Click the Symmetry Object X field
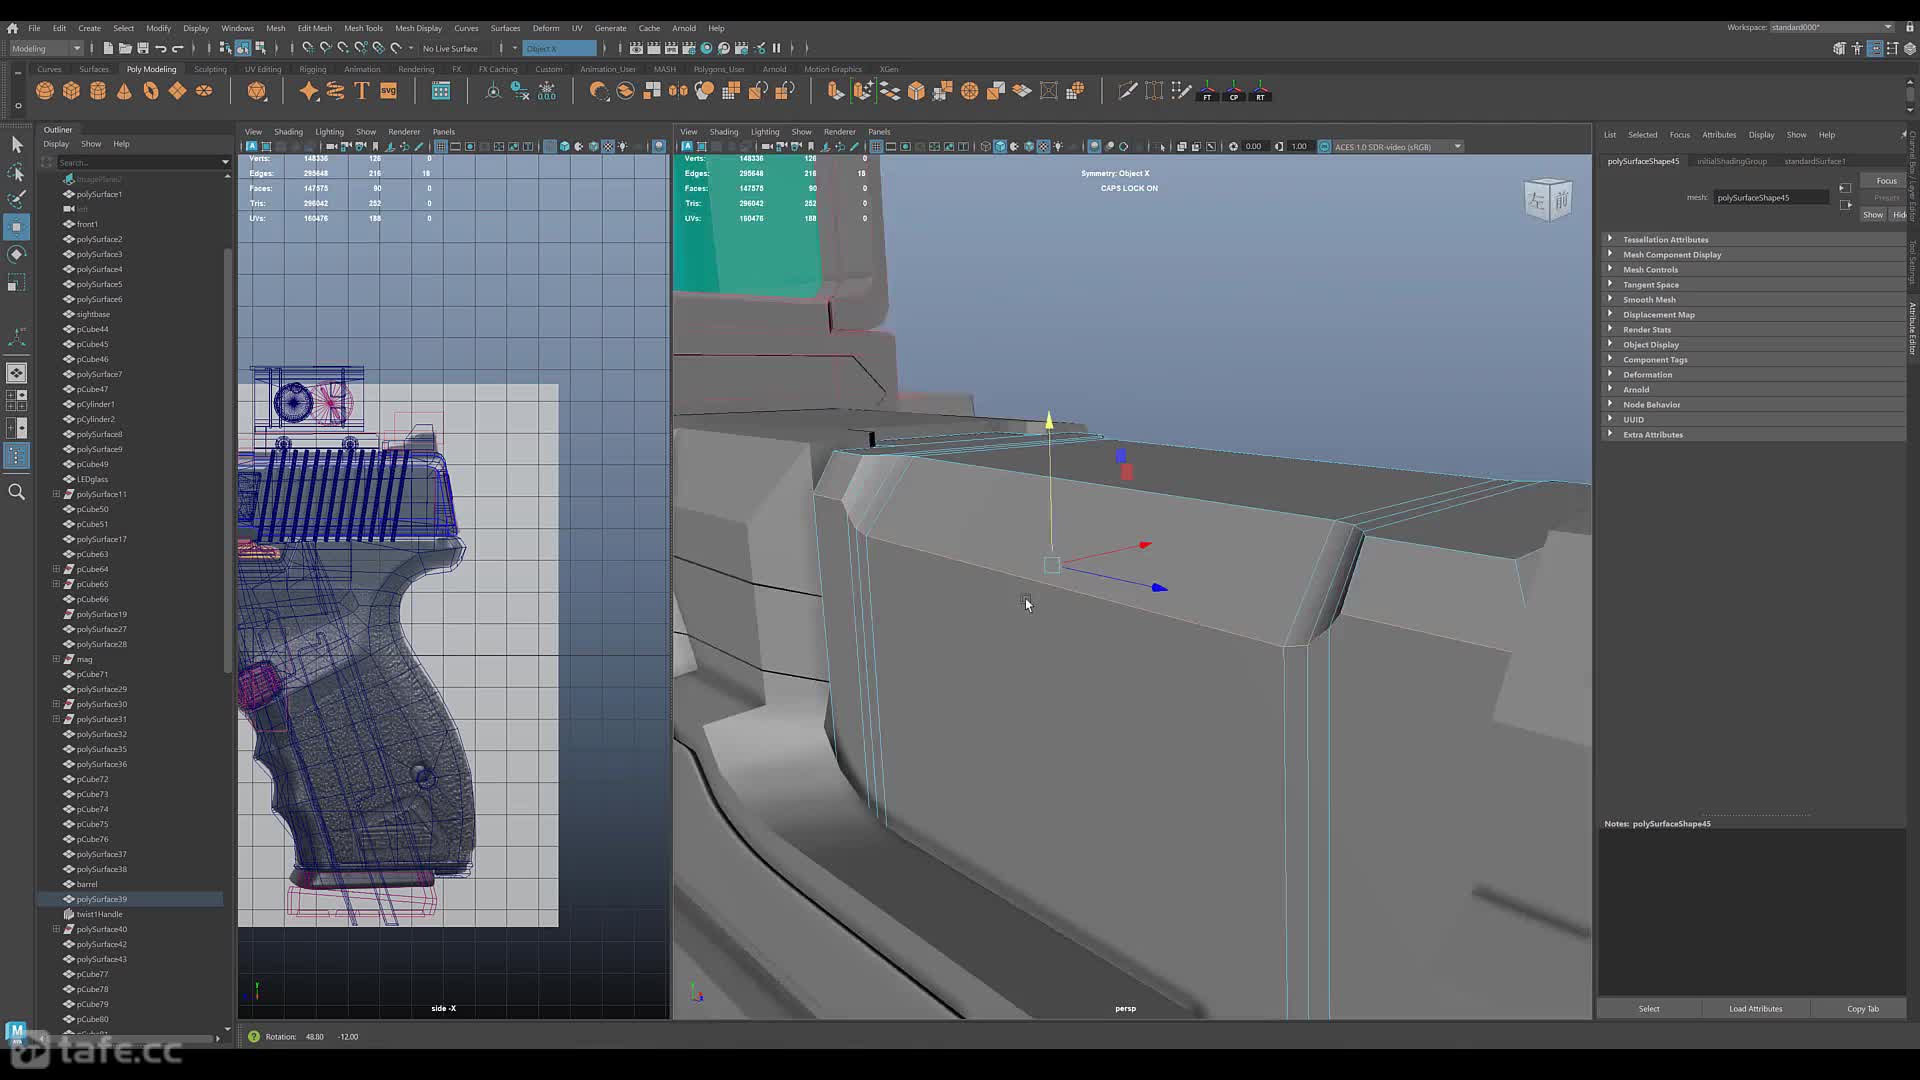The height and width of the screenshot is (1080, 1920). pos(559,48)
